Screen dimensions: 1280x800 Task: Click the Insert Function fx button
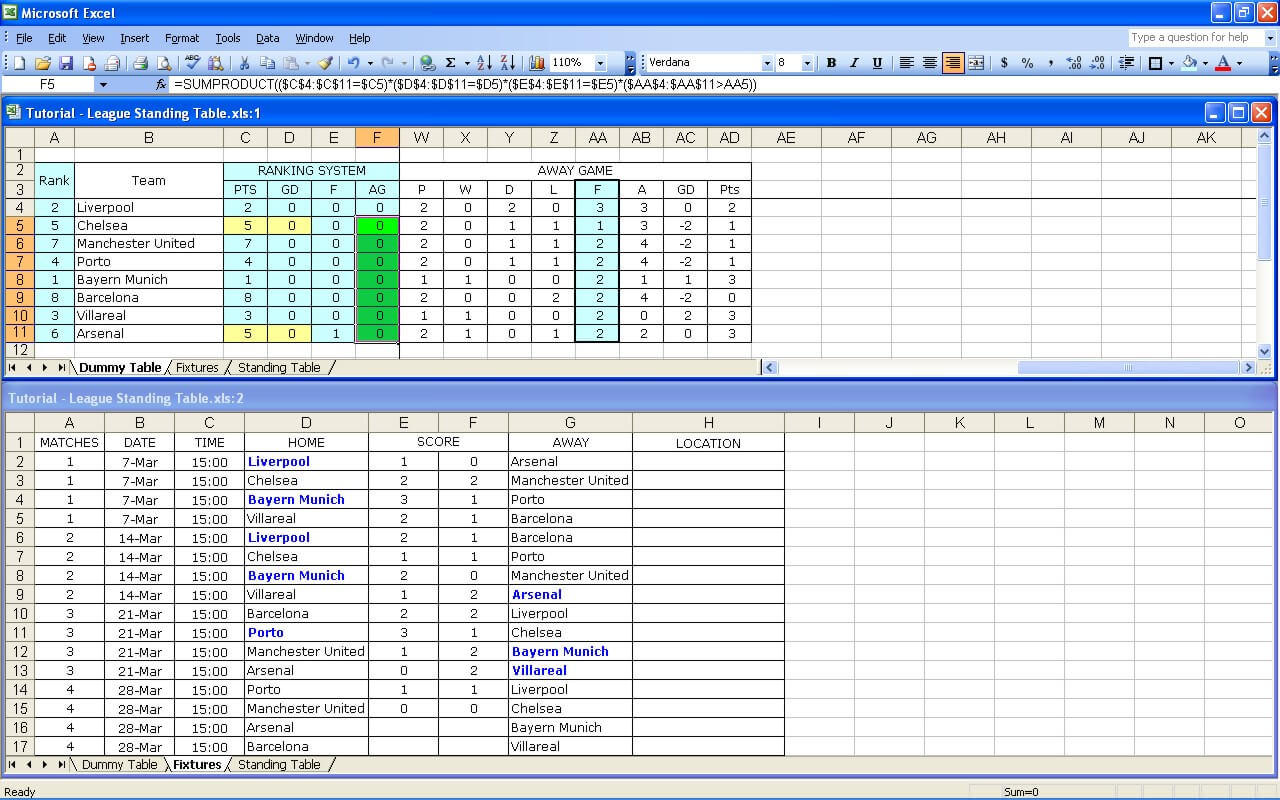coord(161,85)
